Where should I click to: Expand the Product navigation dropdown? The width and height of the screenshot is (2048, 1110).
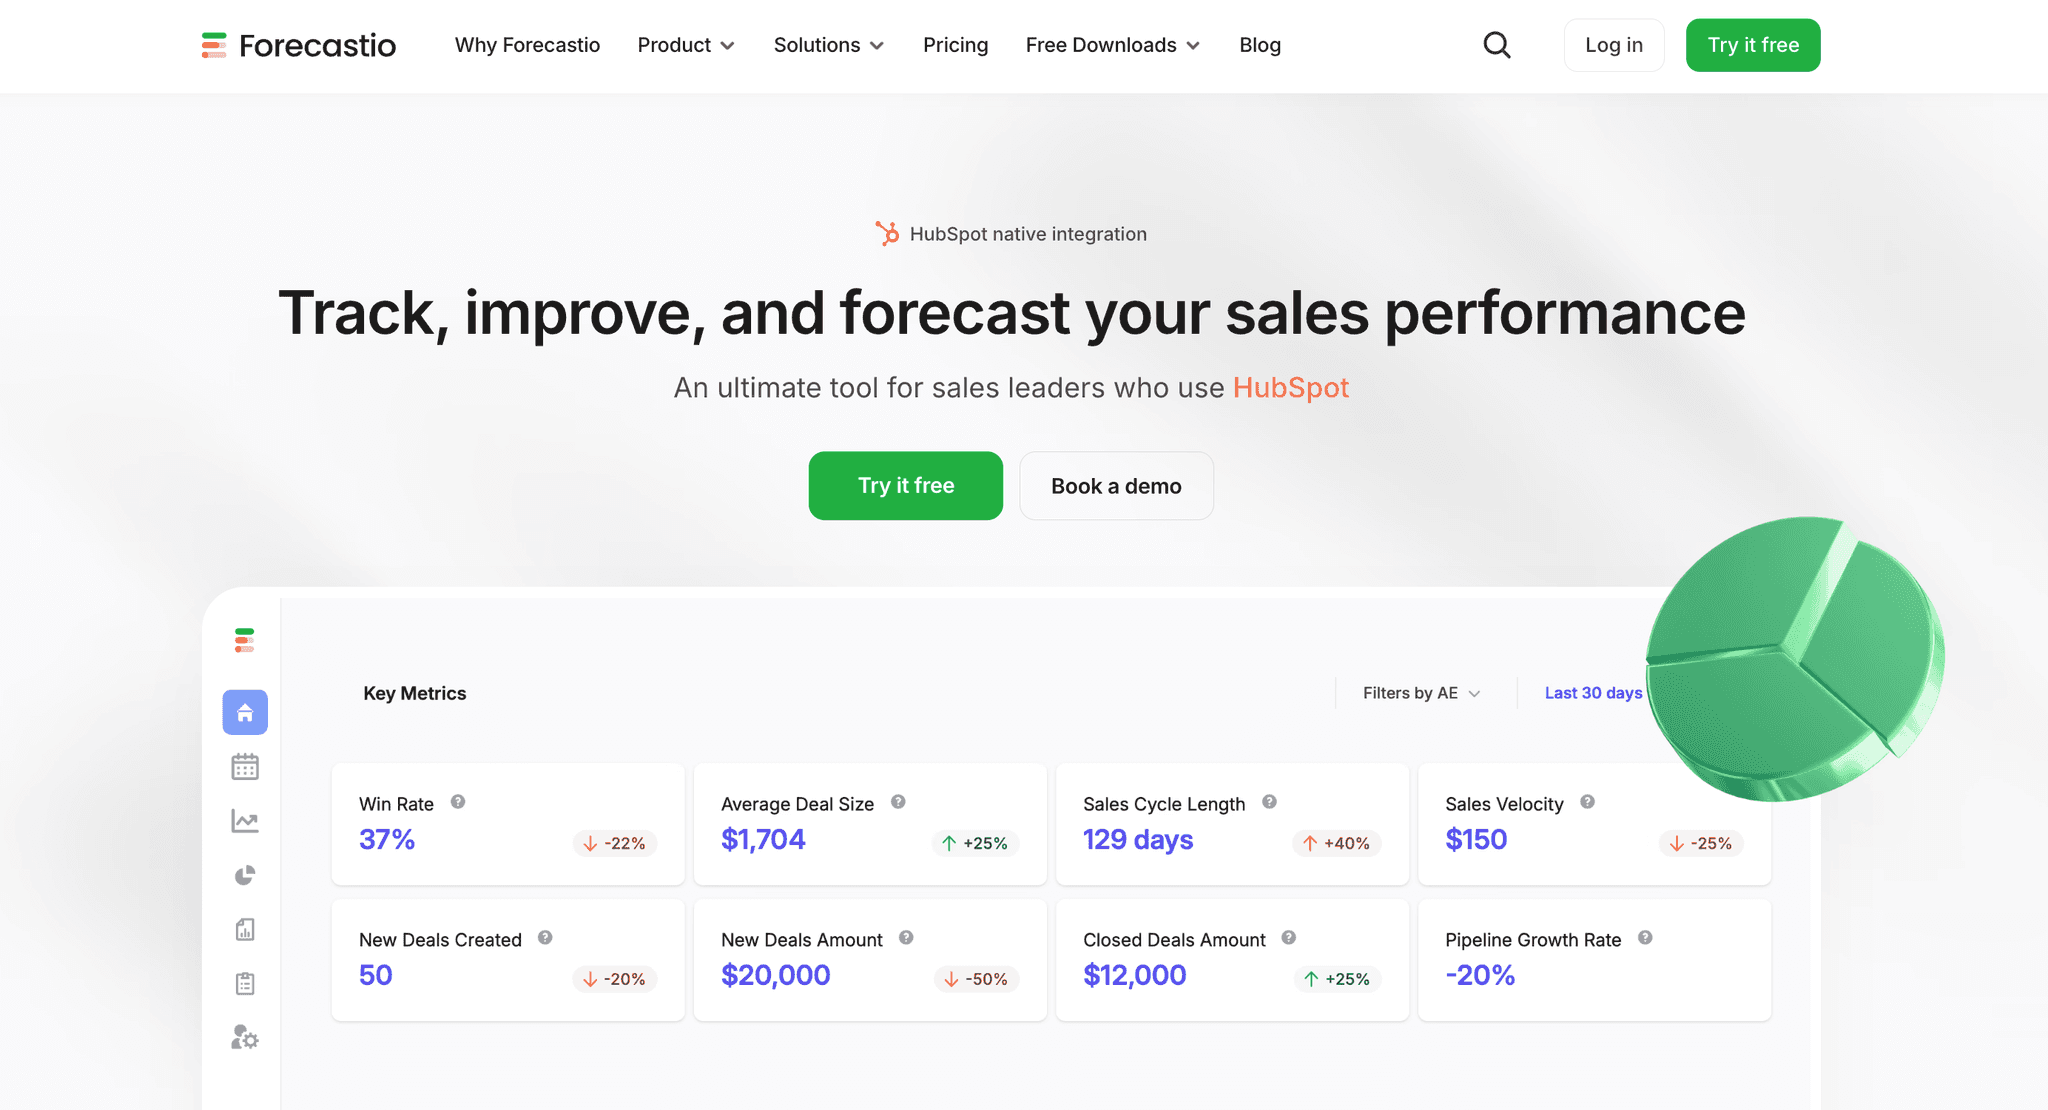point(686,45)
